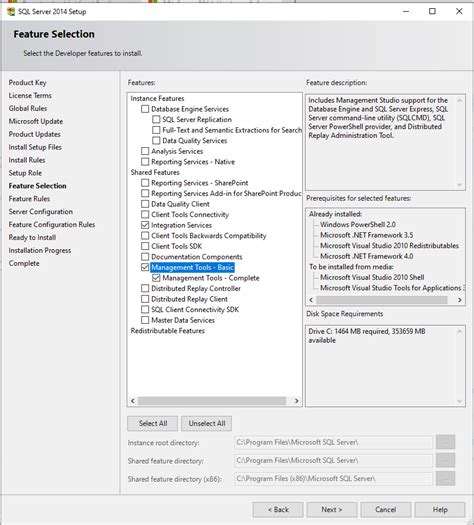Uncheck Management Tools - Basic

click(x=145, y=267)
